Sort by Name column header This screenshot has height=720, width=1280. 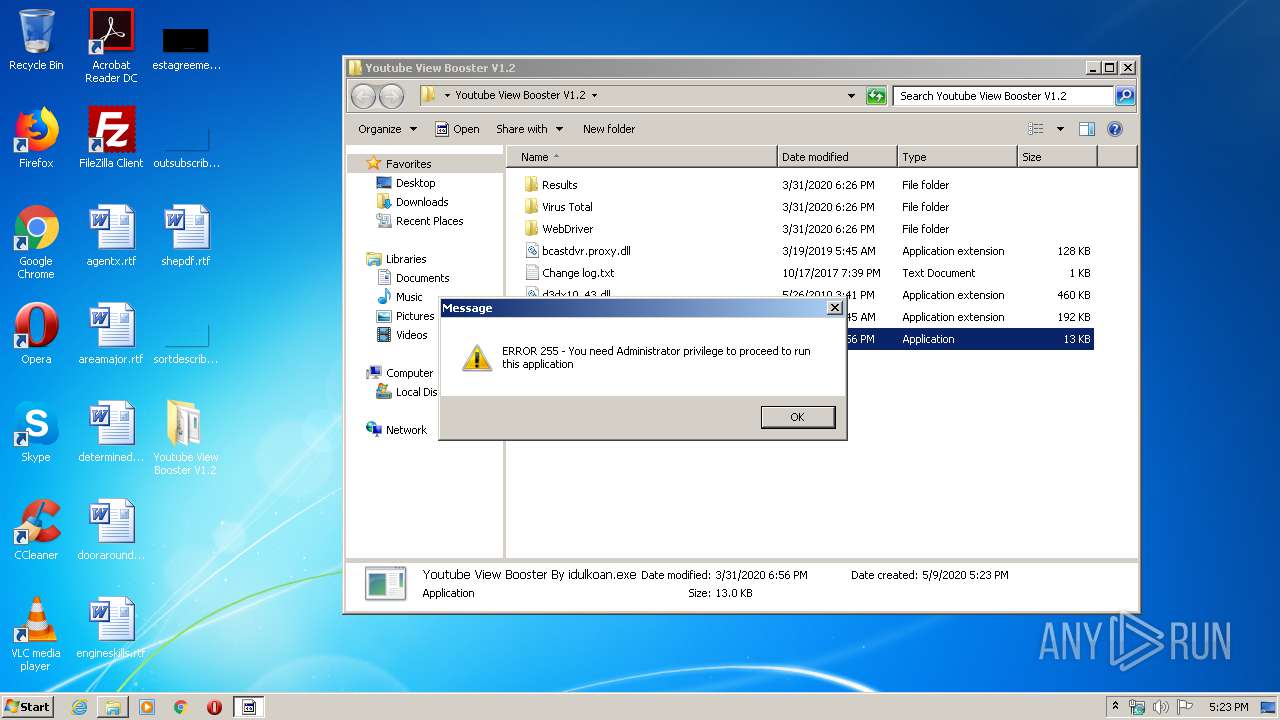pyautogui.click(x=642, y=157)
